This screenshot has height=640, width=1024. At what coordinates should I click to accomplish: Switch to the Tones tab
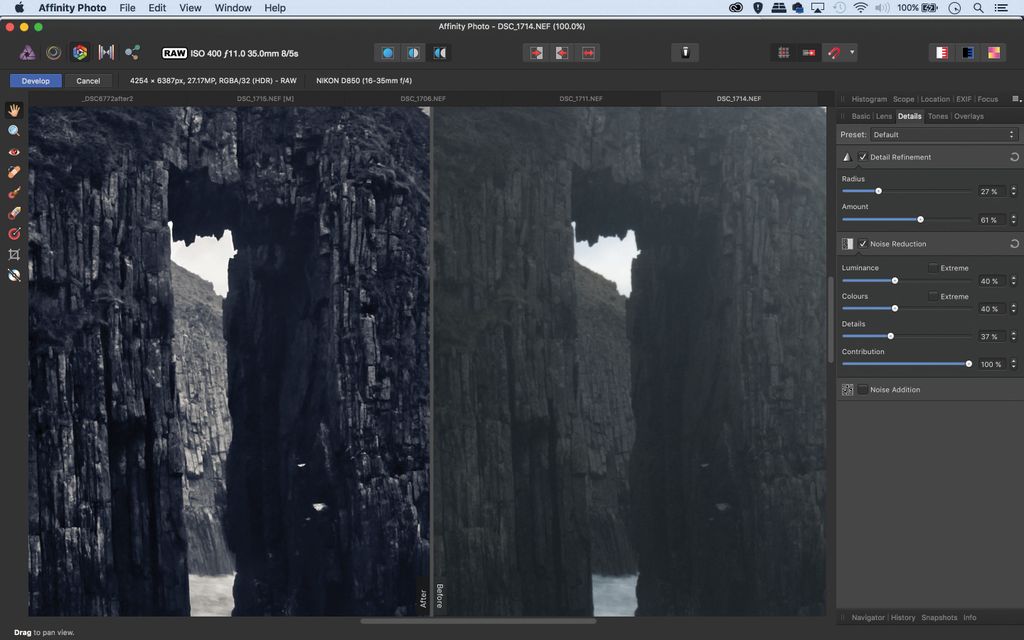[x=937, y=116]
